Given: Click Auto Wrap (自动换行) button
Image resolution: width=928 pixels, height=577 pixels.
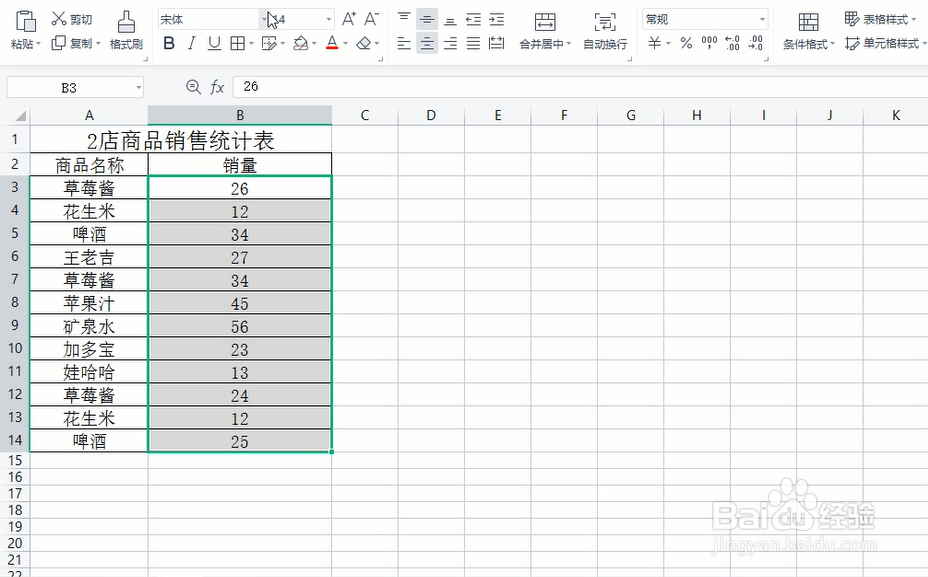Looking at the screenshot, I should click(x=605, y=31).
